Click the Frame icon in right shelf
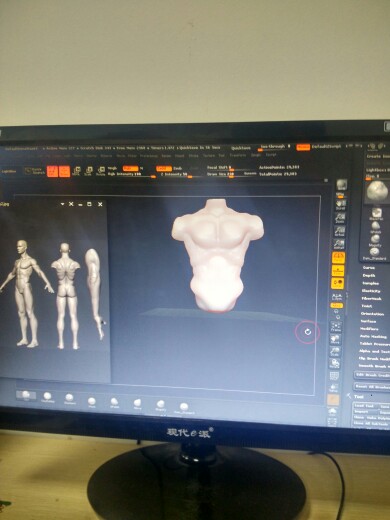The image size is (390, 520). (336, 326)
